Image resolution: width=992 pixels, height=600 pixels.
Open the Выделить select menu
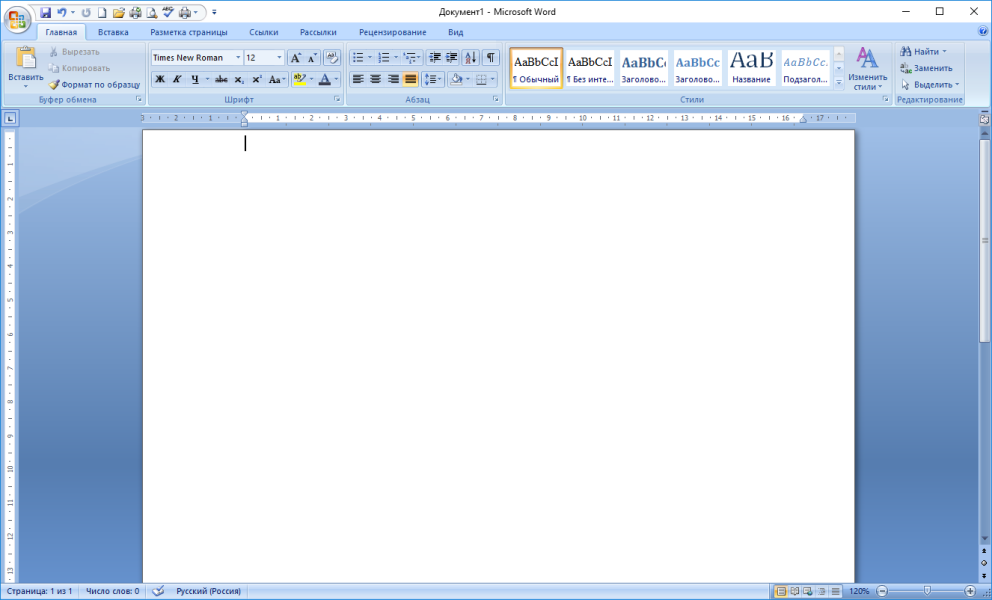(x=930, y=84)
